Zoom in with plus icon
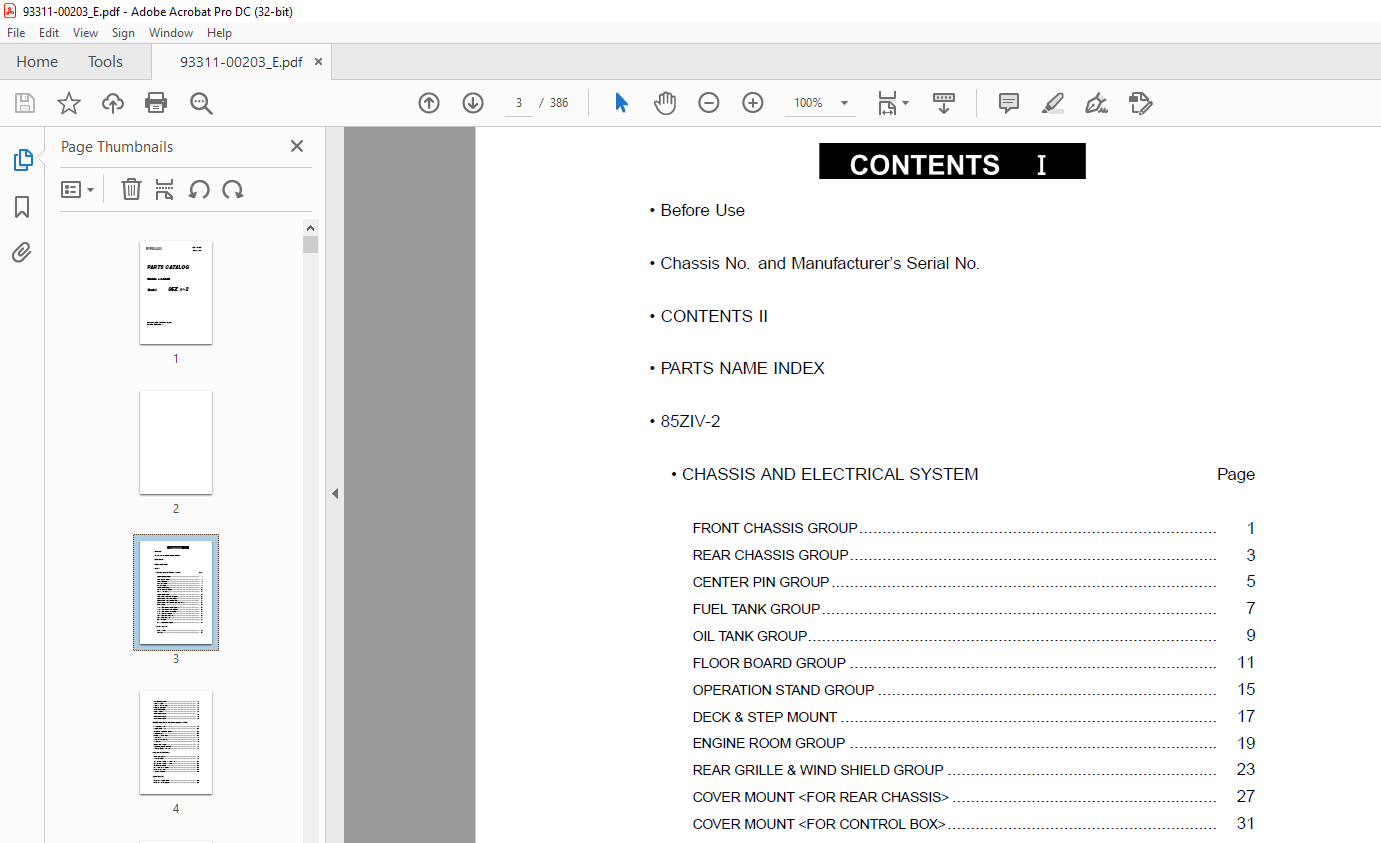1381x843 pixels. click(x=753, y=103)
